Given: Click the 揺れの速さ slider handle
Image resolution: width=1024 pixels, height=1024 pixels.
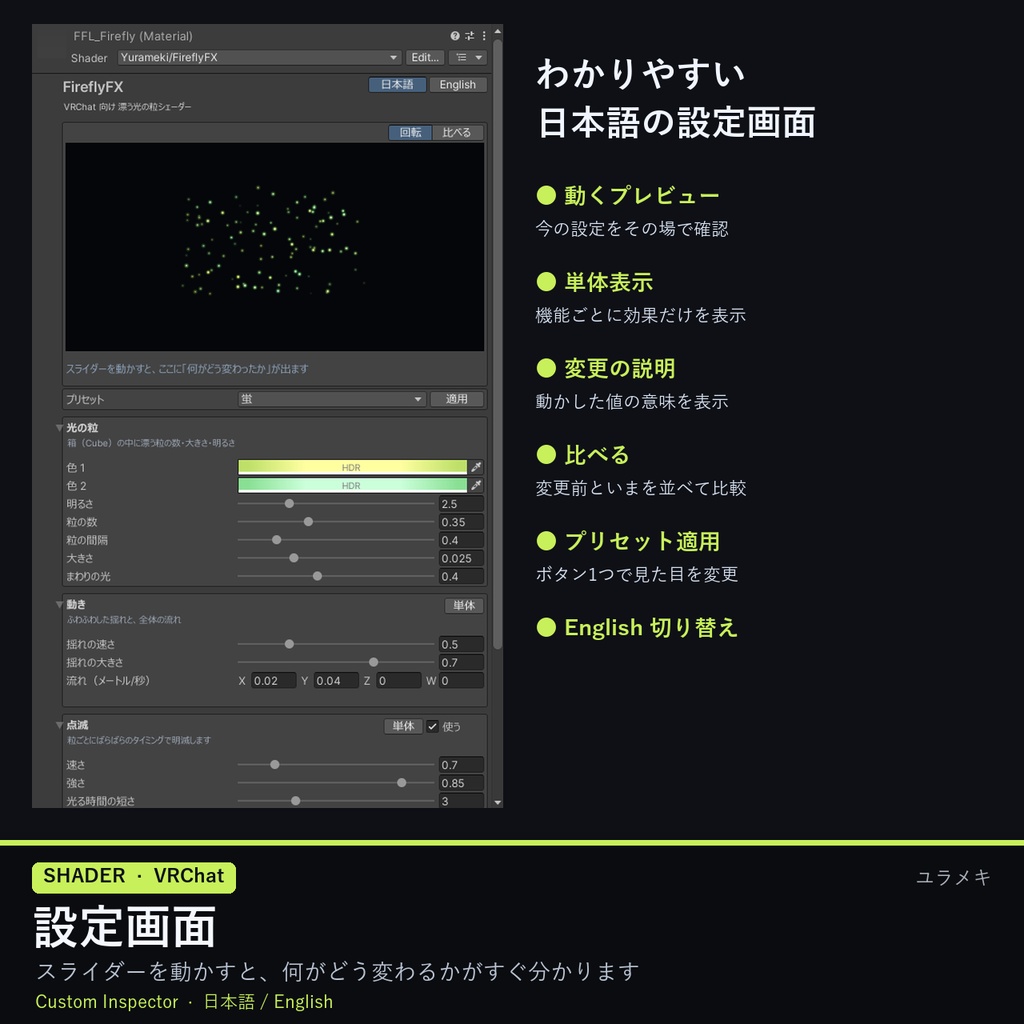Looking at the screenshot, I should tap(289, 644).
